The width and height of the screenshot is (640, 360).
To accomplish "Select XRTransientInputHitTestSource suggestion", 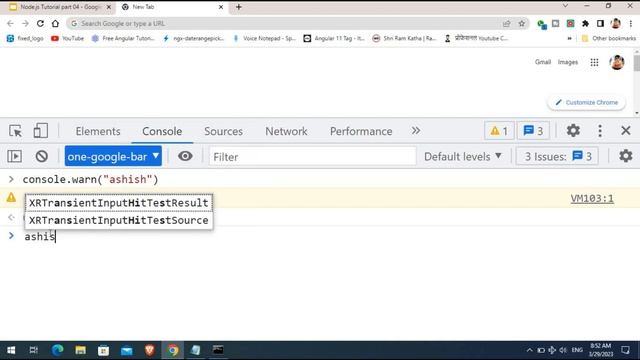I will [x=119, y=220].
